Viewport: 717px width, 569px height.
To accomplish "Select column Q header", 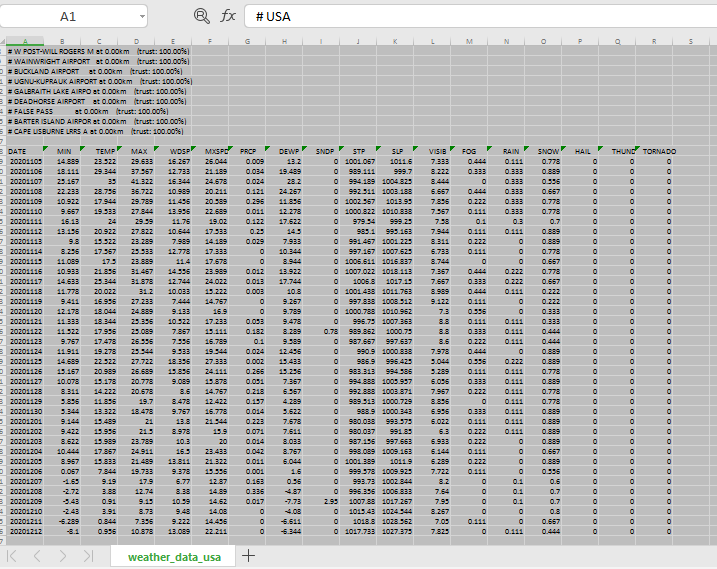I will (x=617, y=41).
